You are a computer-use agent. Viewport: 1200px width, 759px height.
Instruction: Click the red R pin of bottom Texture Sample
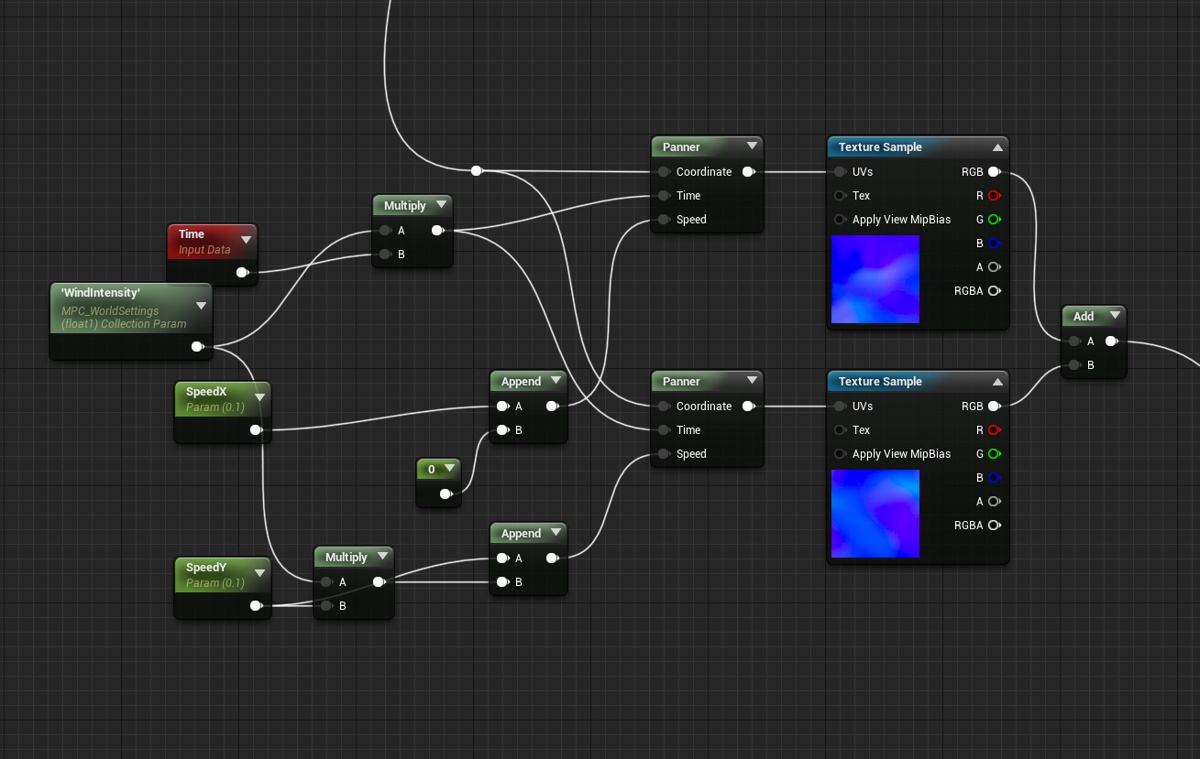993,430
